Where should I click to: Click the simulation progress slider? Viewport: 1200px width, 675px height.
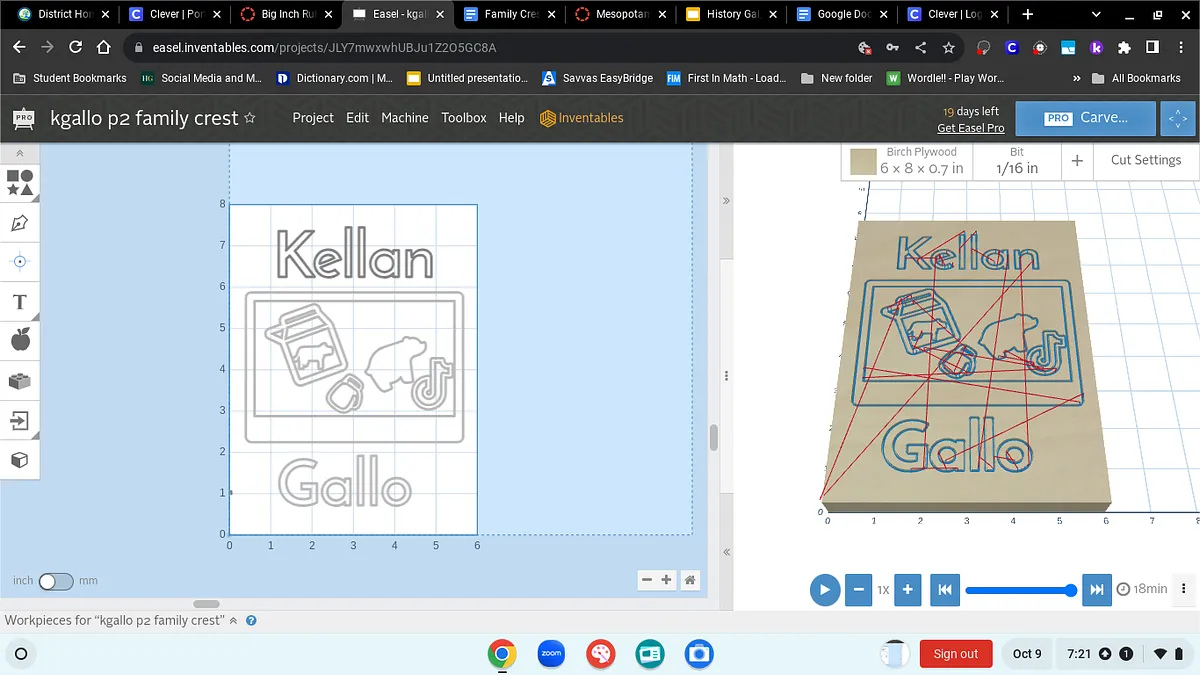pos(1018,590)
